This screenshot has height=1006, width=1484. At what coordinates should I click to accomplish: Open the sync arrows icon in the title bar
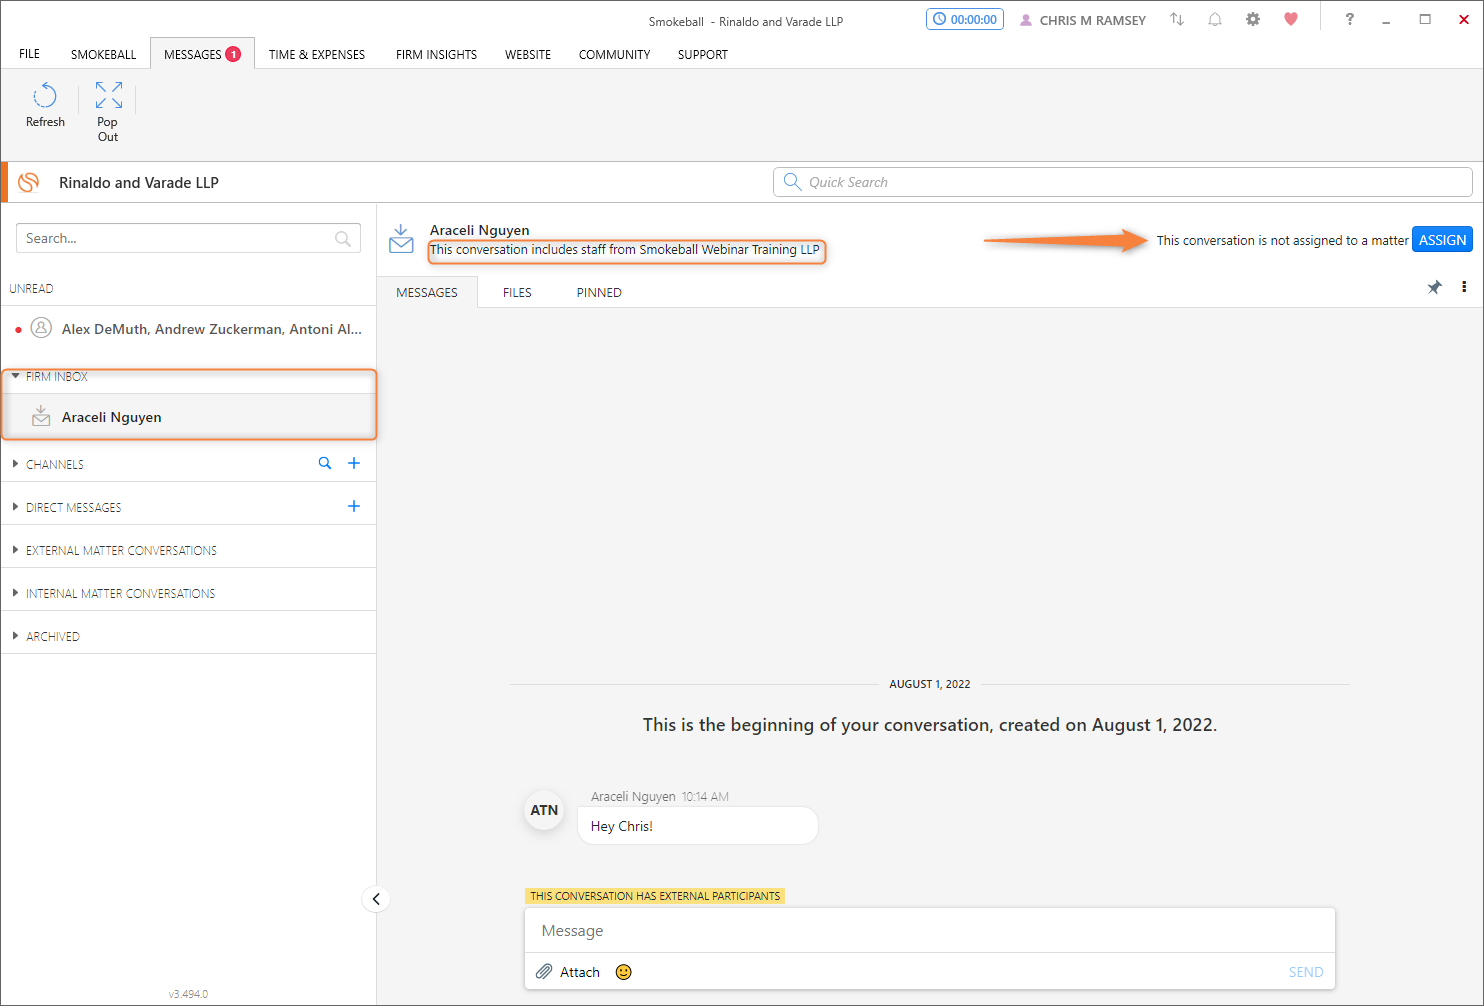[1177, 20]
